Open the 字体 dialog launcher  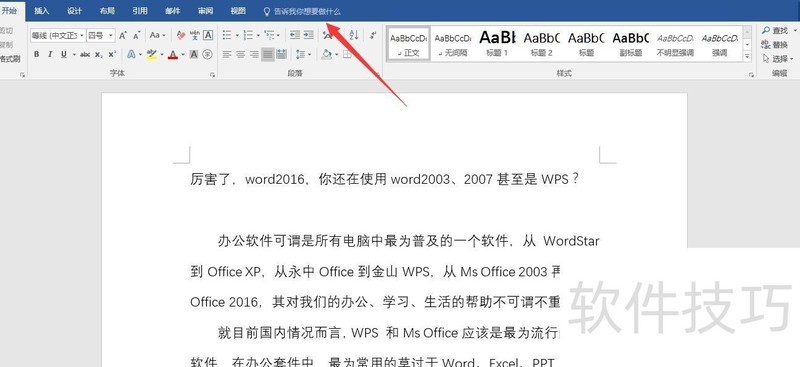coord(212,75)
